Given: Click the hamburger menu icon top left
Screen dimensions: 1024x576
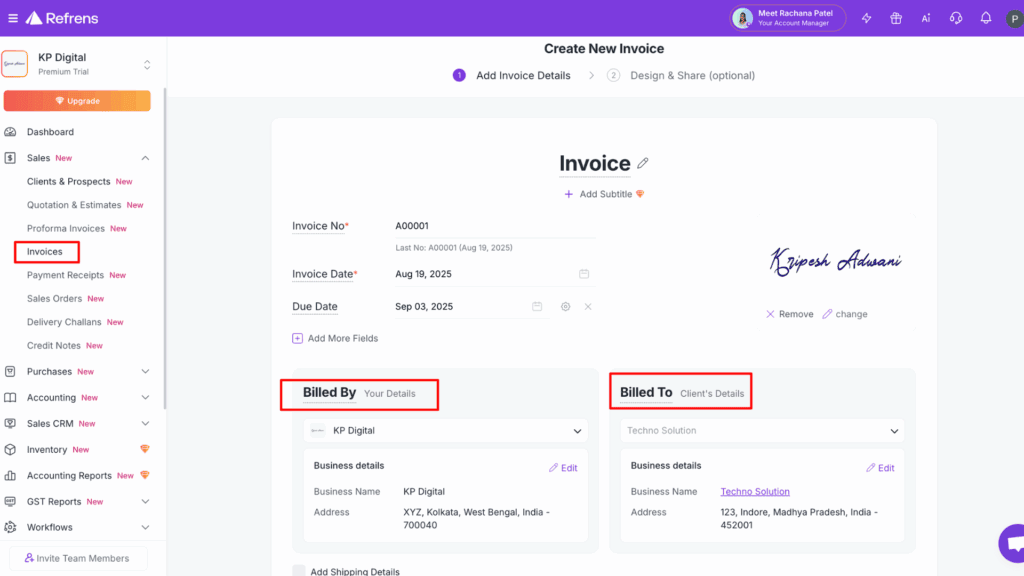Looking at the screenshot, I should pos(15,16).
